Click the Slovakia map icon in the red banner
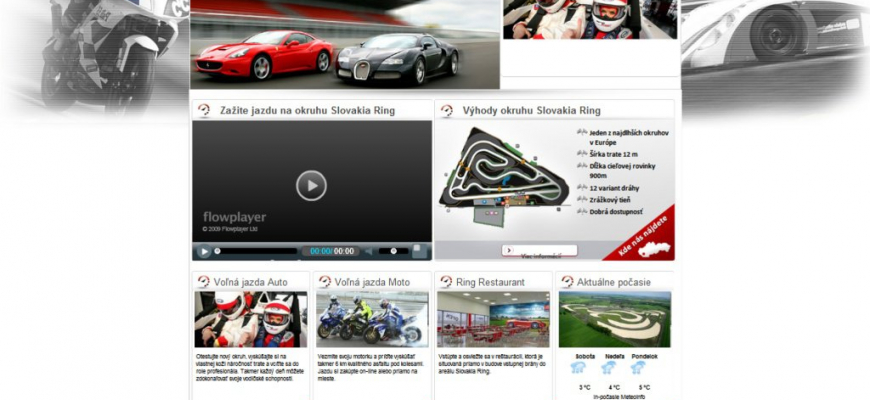Viewport: 870px width, 400px height. pyautogui.click(x=652, y=250)
